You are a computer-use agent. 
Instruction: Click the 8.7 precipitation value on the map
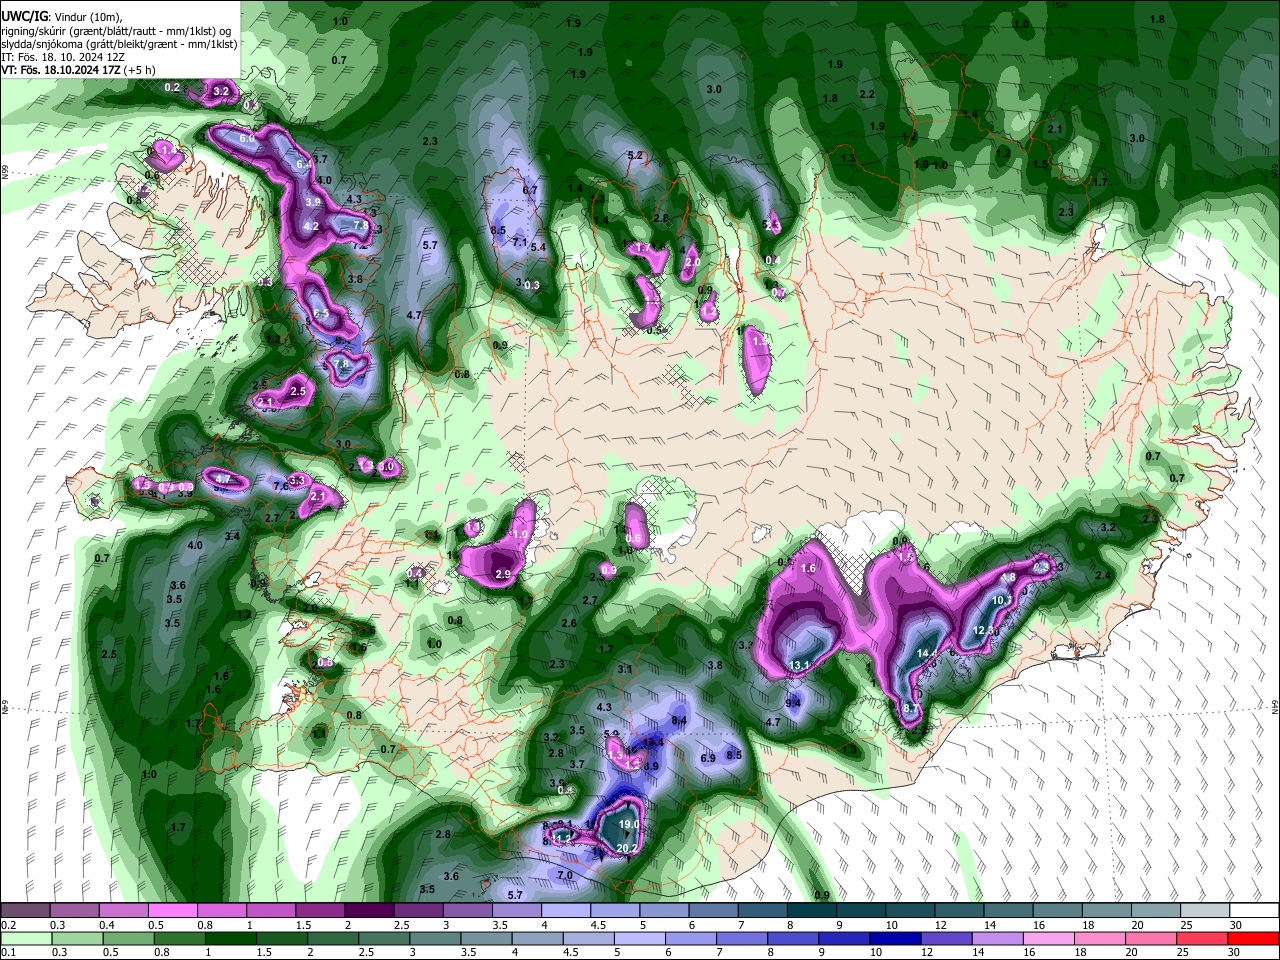[911, 708]
